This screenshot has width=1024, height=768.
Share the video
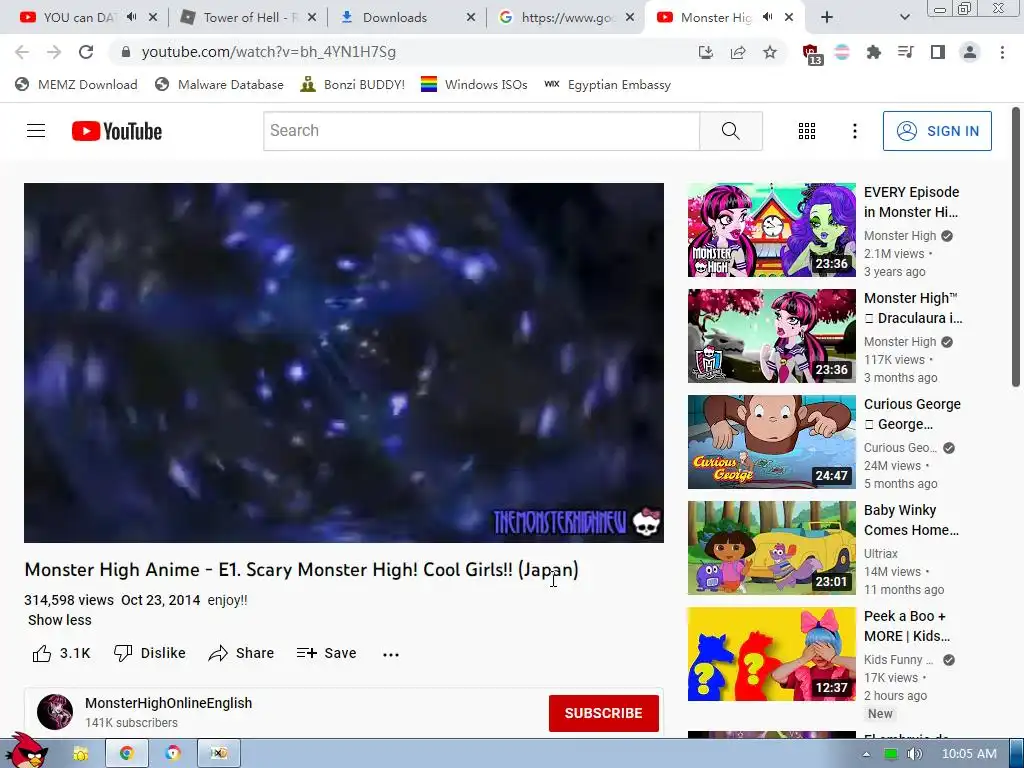241,653
